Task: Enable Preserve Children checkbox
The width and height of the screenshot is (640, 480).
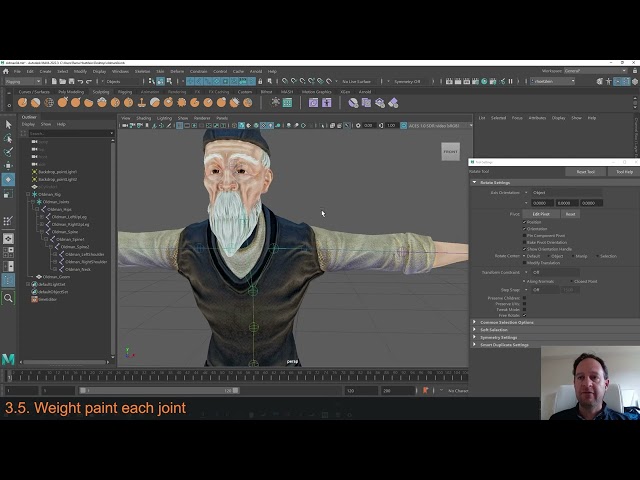Action: [x=524, y=298]
